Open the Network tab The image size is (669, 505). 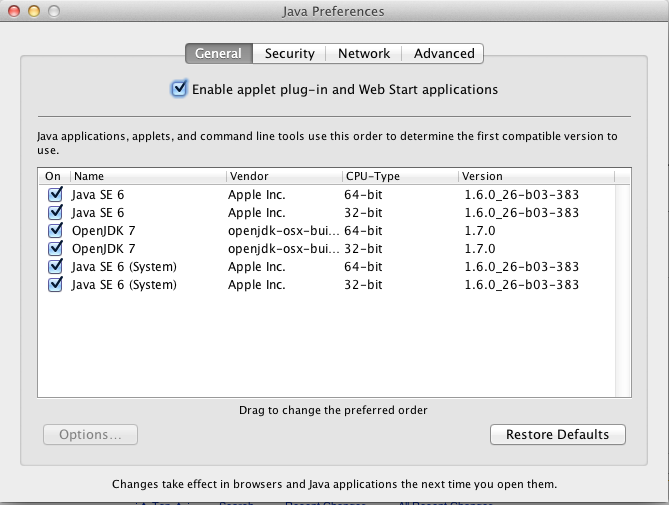364,53
